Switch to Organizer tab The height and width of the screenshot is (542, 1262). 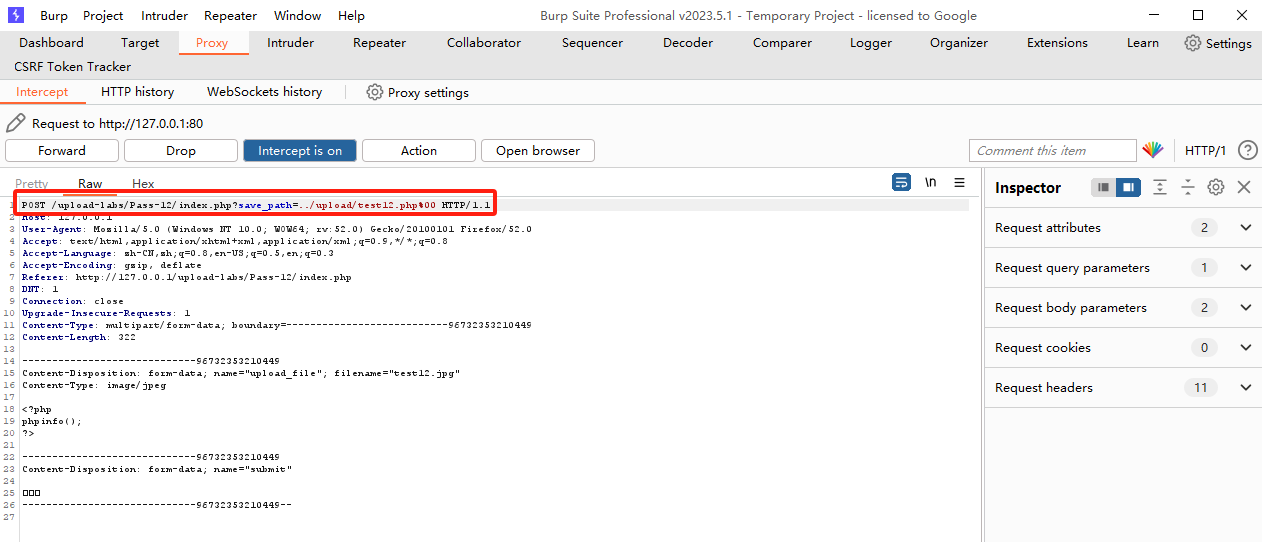pos(959,43)
